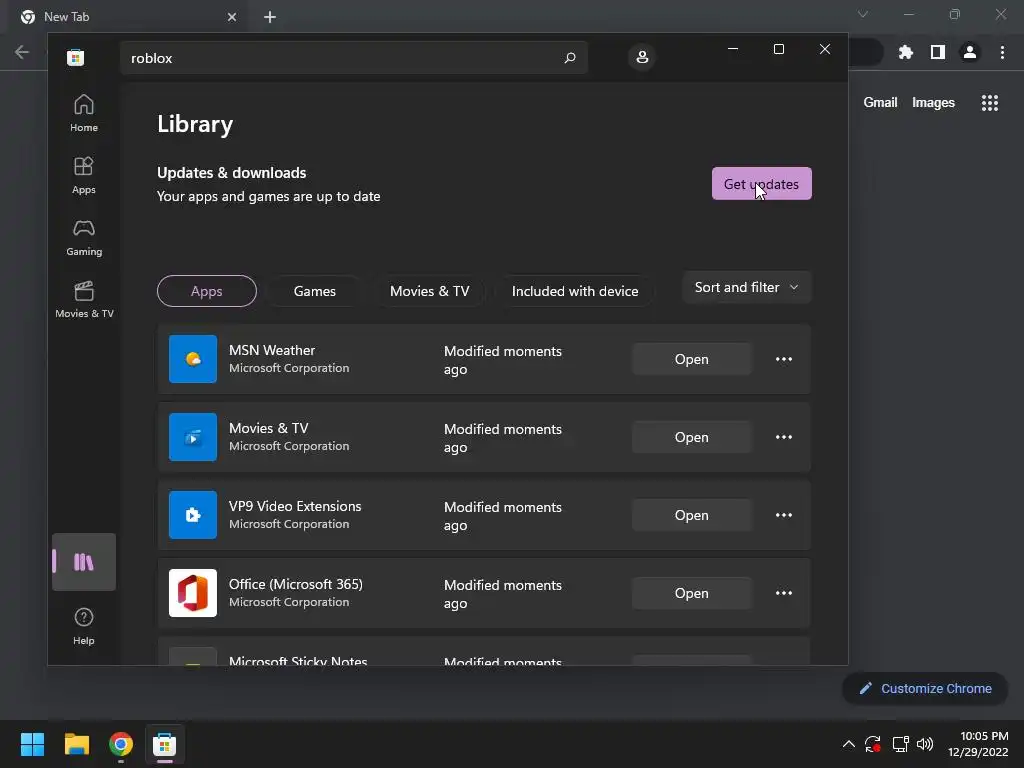Screen dimensions: 1024x768
Task: Open Windows Start menu
Action: [x=32, y=744]
